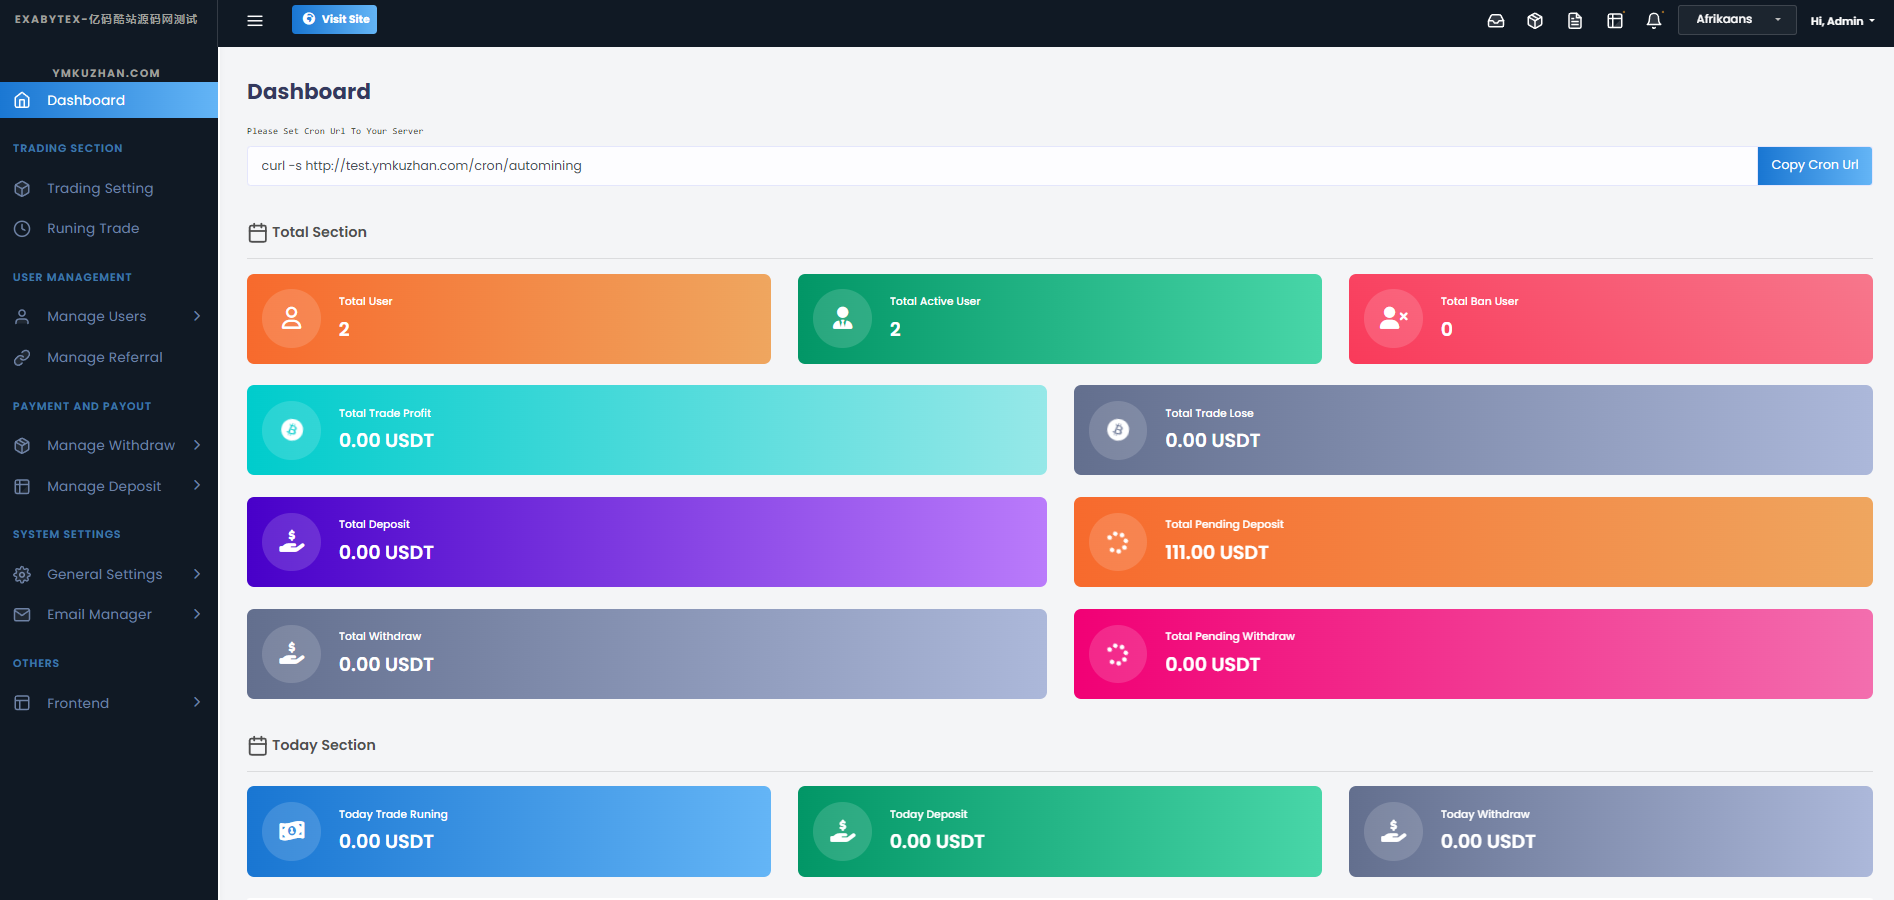Click the Total User avatar icon
Image resolution: width=1894 pixels, height=900 pixels.
pyautogui.click(x=291, y=319)
